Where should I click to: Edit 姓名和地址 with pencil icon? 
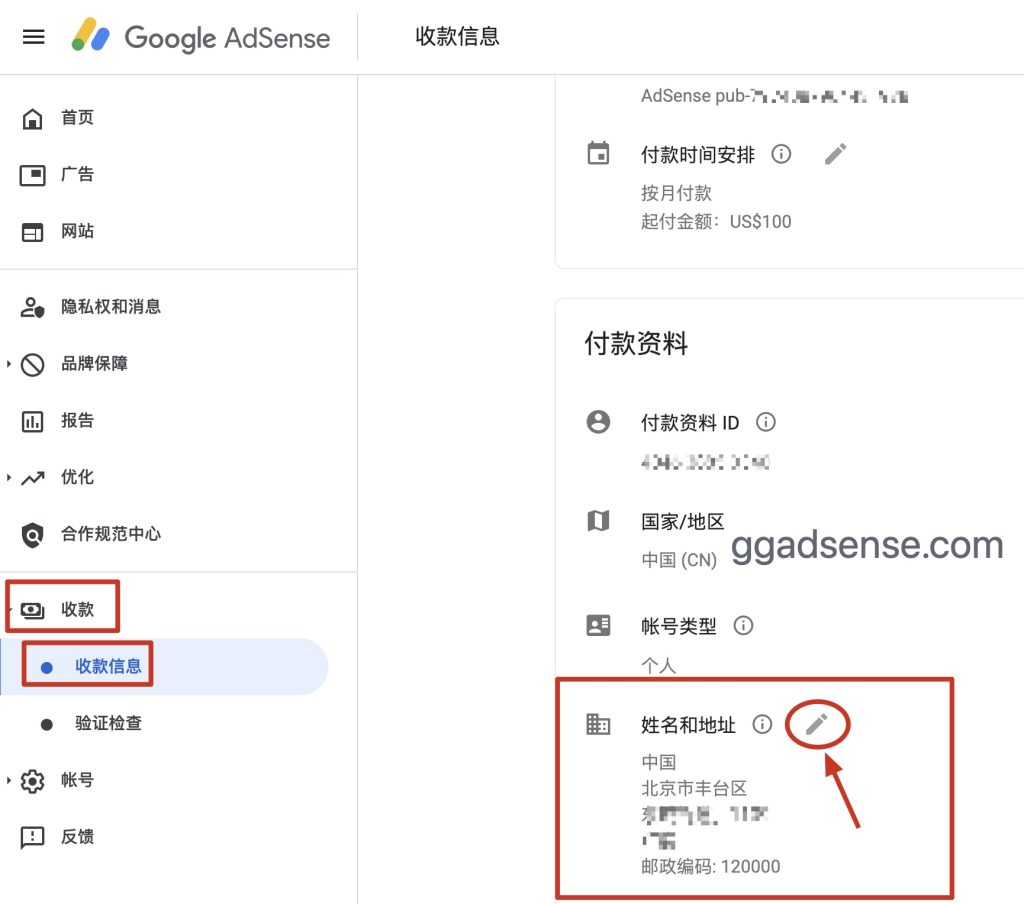pos(816,724)
